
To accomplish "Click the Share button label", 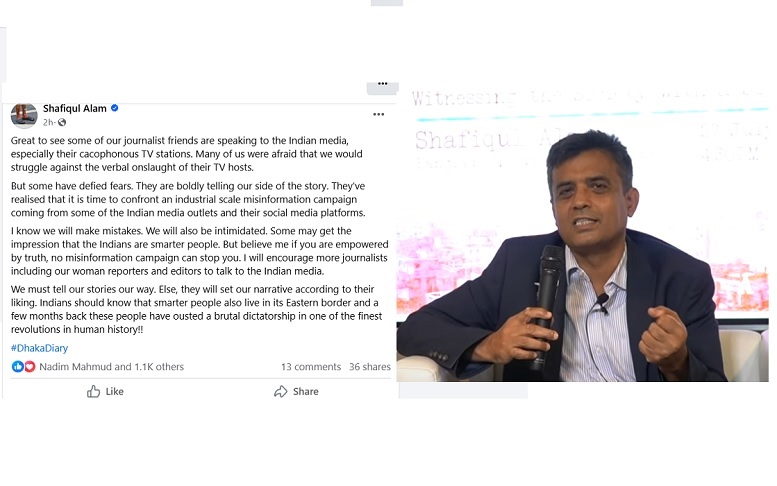I will point(306,391).
